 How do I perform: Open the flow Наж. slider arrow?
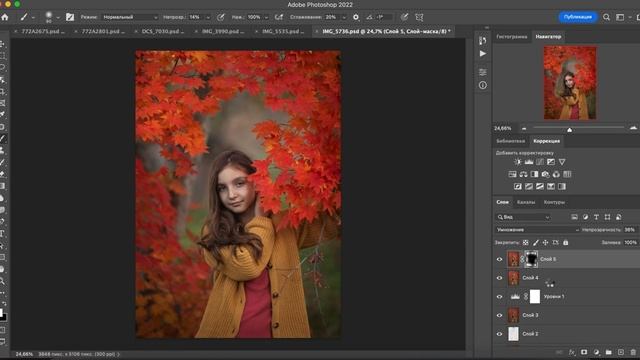(x=266, y=17)
